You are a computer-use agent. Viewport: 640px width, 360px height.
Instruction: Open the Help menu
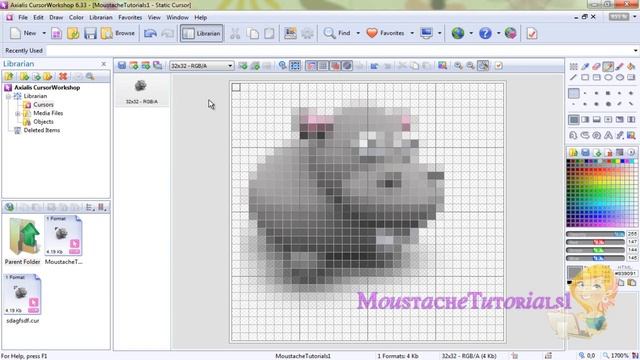click(200, 18)
